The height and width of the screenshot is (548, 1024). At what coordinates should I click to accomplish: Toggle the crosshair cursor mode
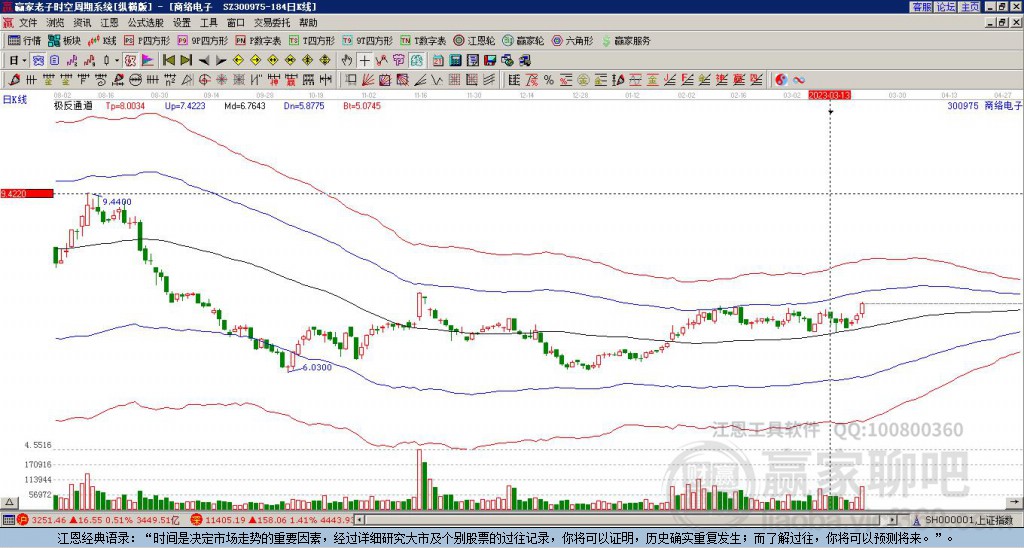pyautogui.click(x=364, y=61)
